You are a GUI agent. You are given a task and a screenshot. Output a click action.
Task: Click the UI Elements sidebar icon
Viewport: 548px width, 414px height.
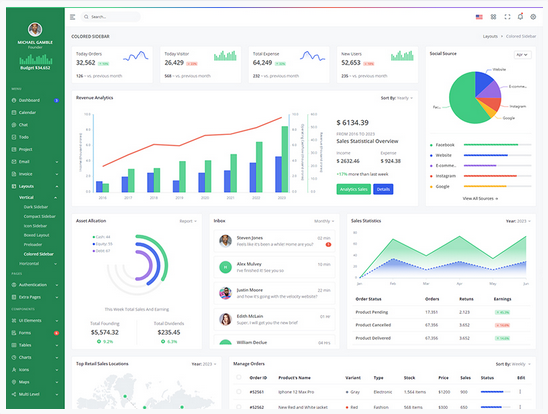(14, 320)
